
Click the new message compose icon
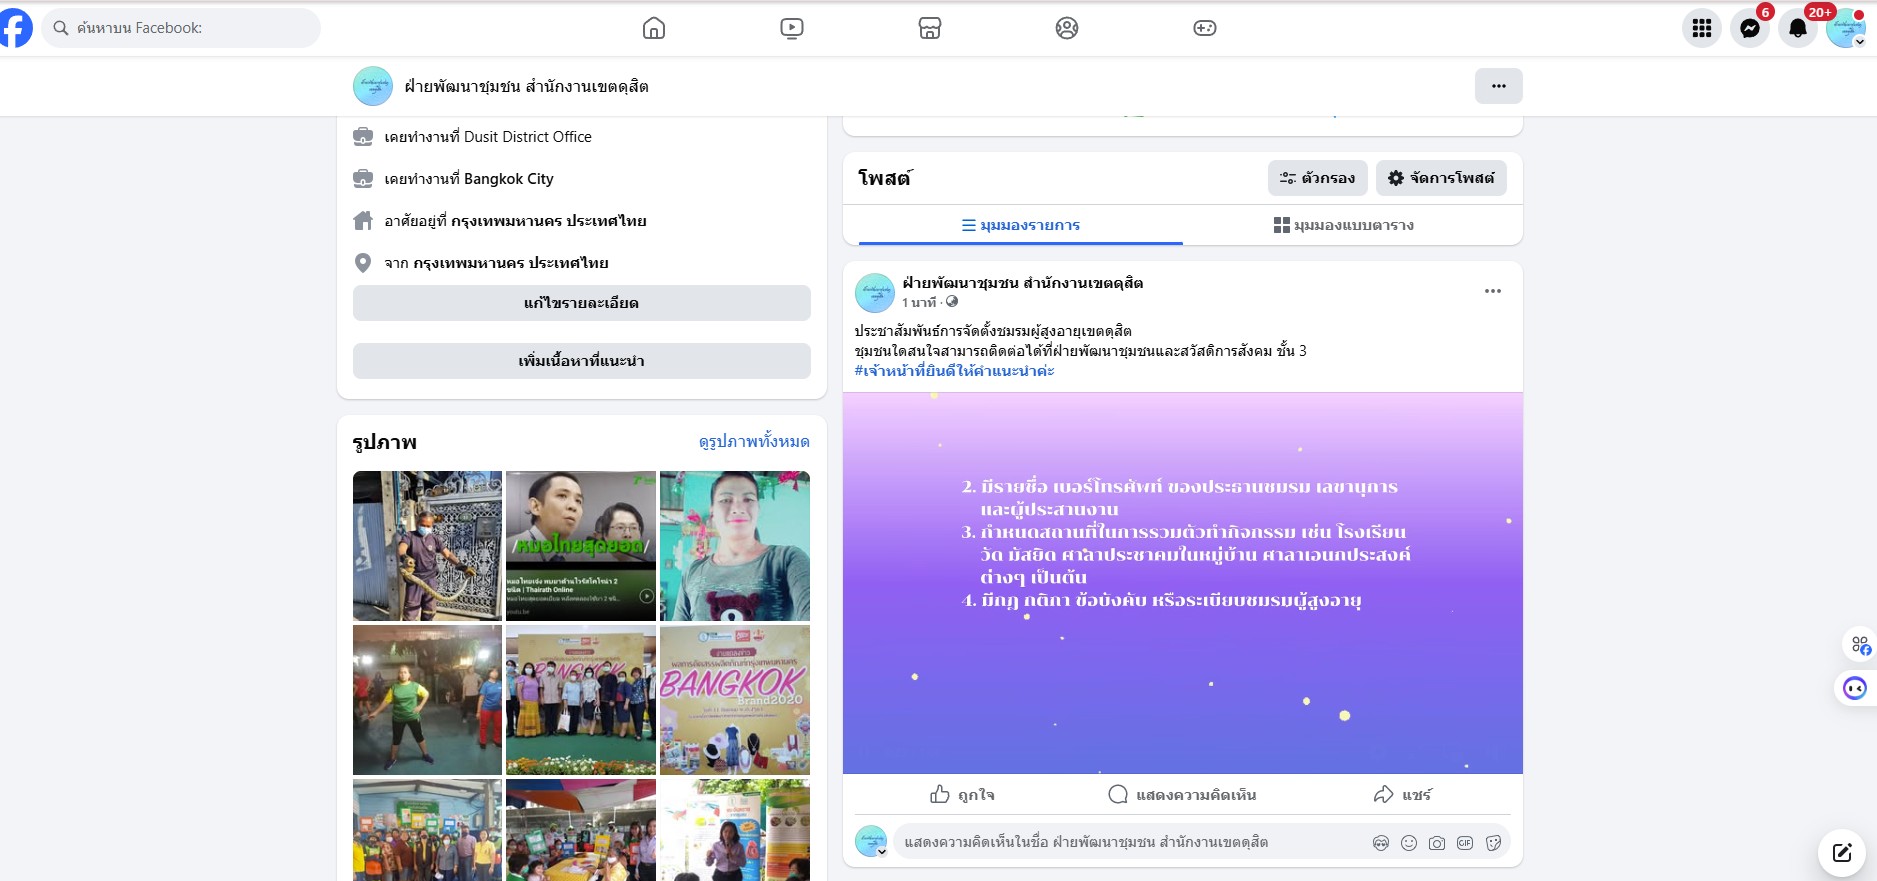point(1842,853)
